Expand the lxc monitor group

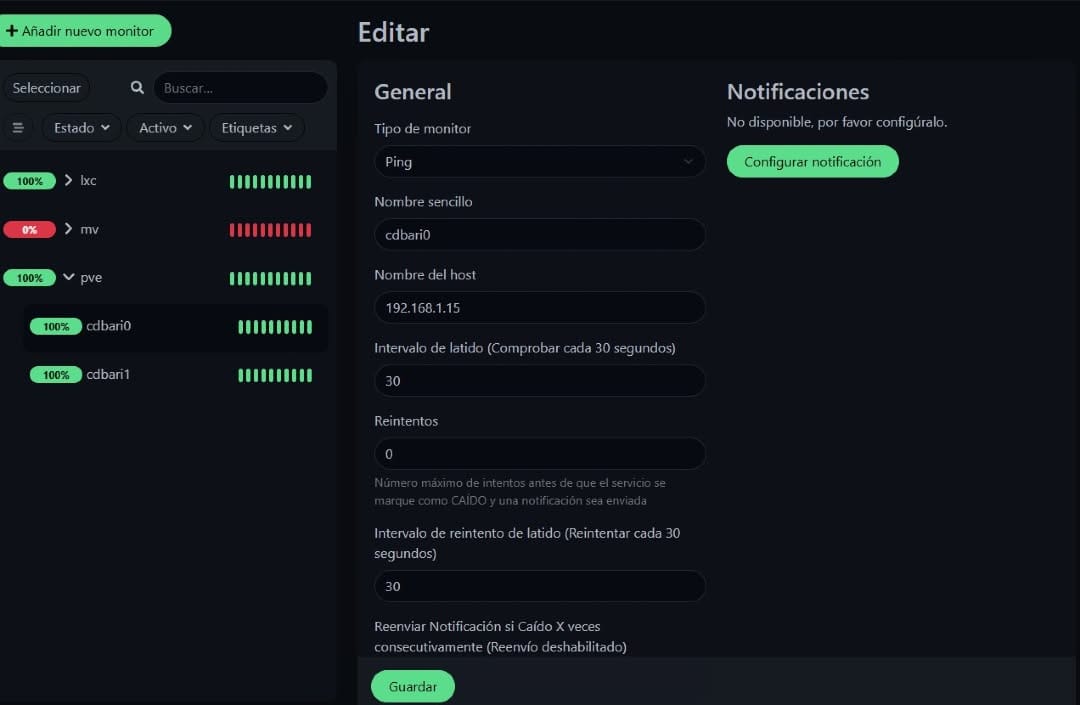pos(68,180)
